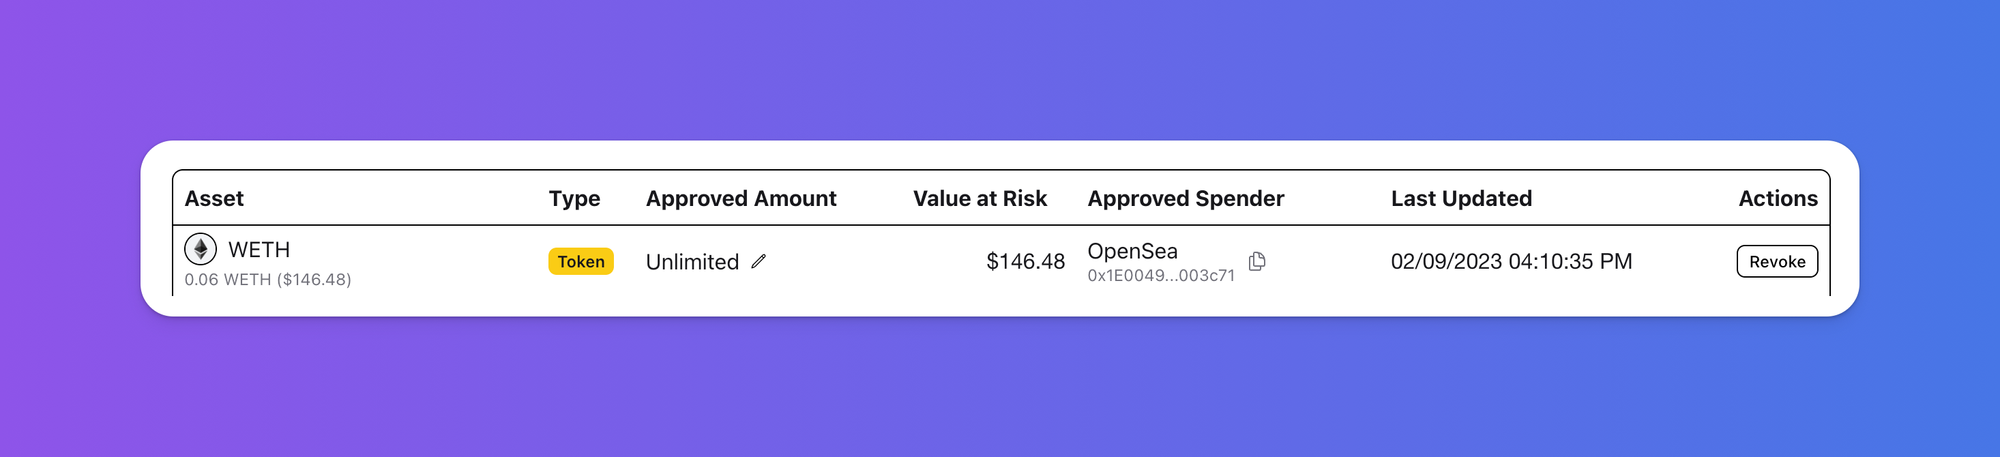Click the Unlimited approved amount text
The image size is (2000, 457).
pyautogui.click(x=692, y=262)
